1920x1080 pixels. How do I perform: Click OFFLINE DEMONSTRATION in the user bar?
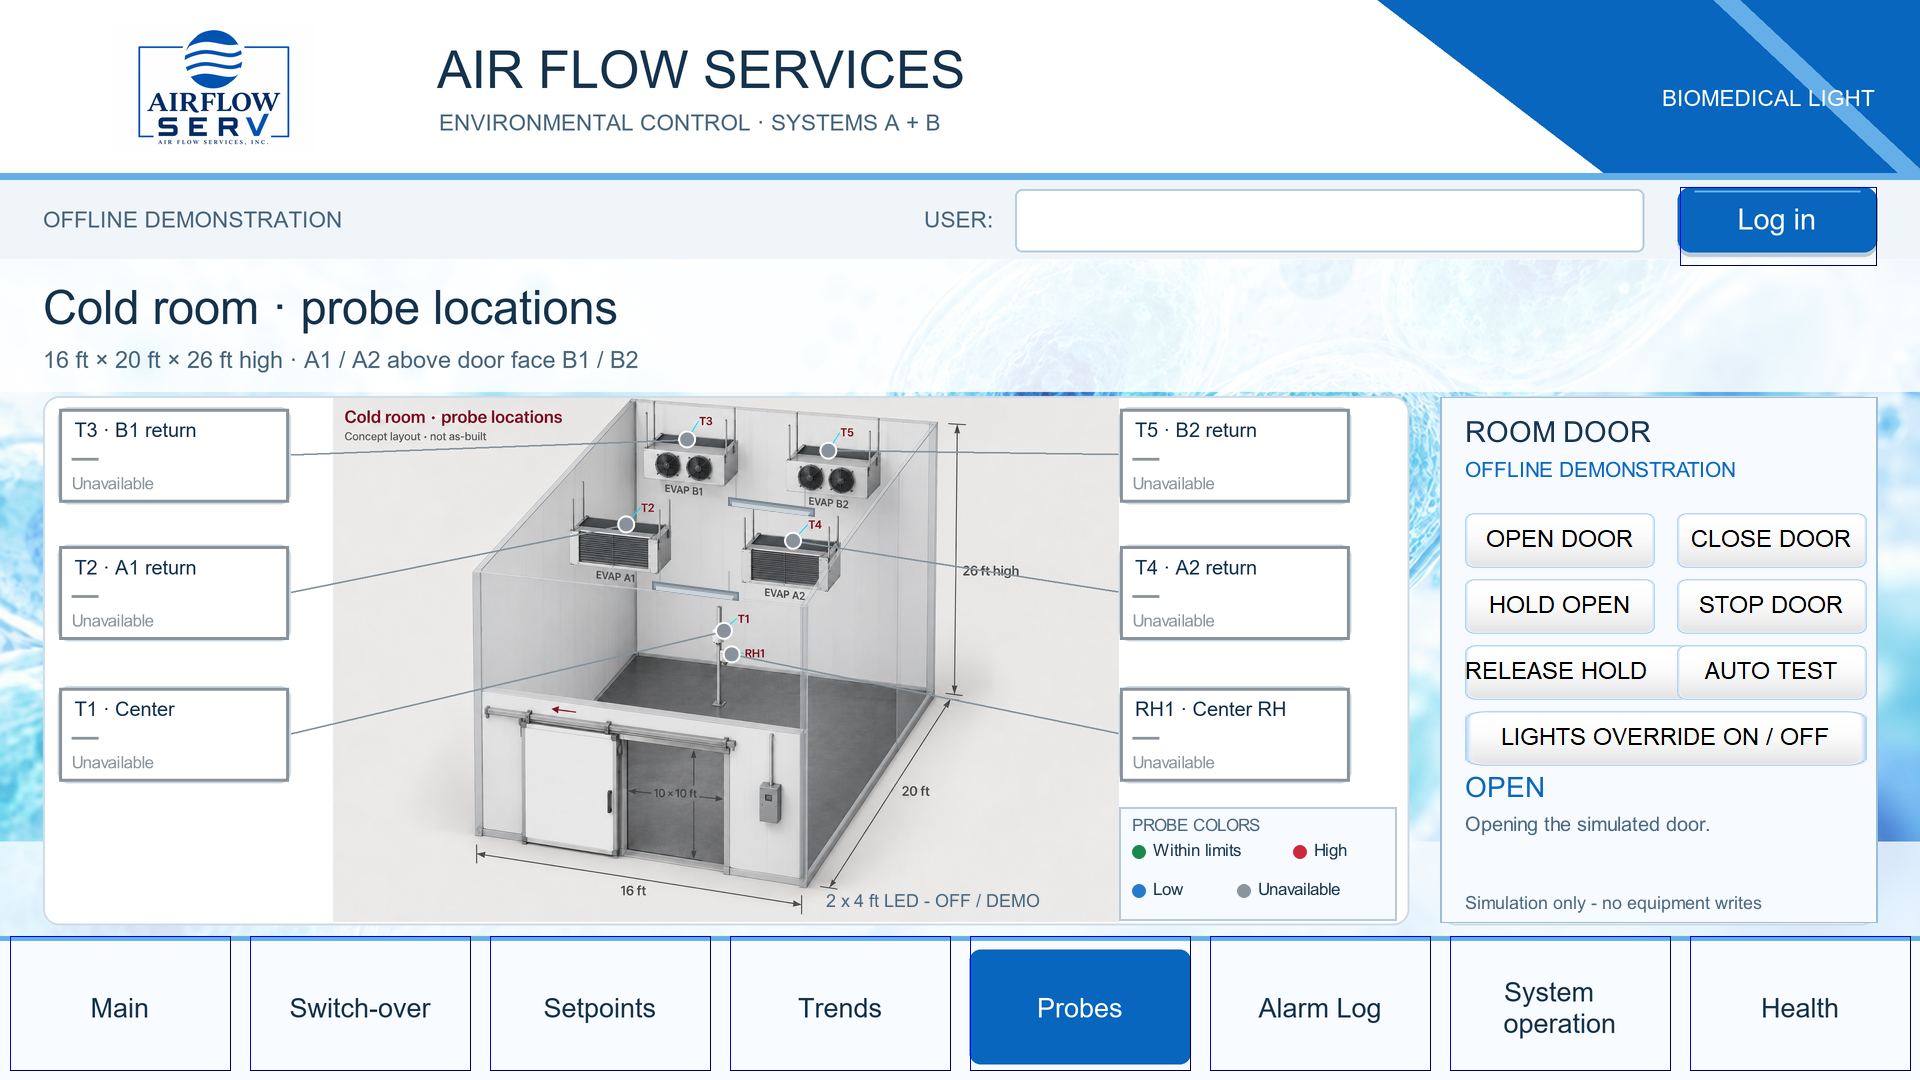(192, 220)
